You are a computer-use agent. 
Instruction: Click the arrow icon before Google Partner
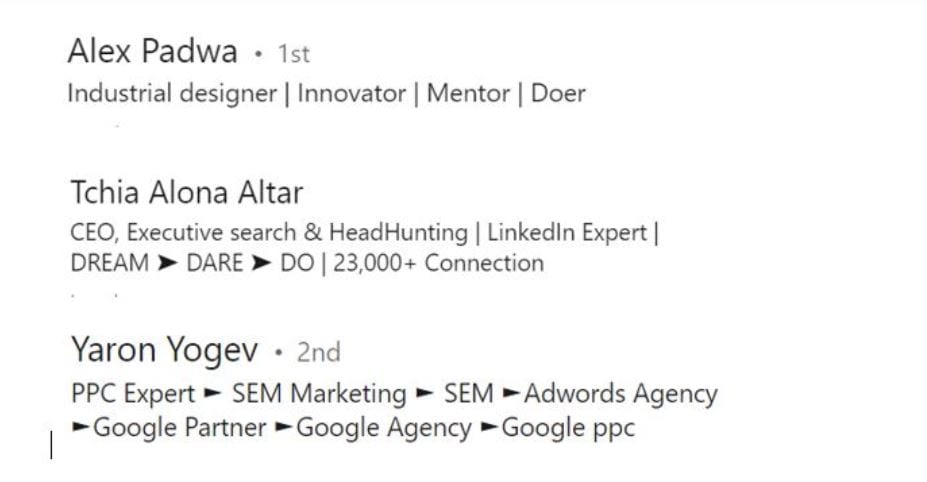point(81,426)
